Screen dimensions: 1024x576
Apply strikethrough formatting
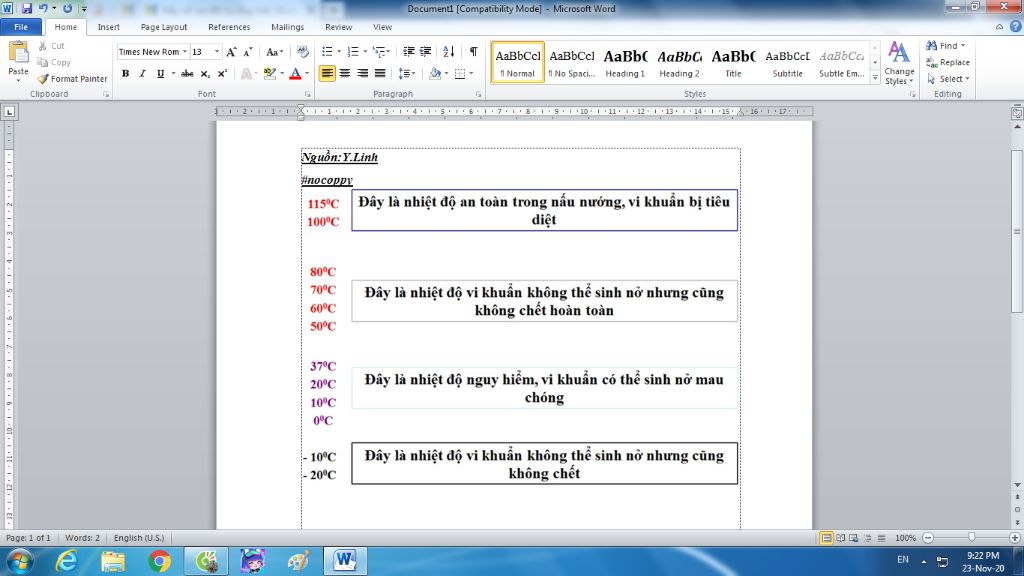click(188, 74)
